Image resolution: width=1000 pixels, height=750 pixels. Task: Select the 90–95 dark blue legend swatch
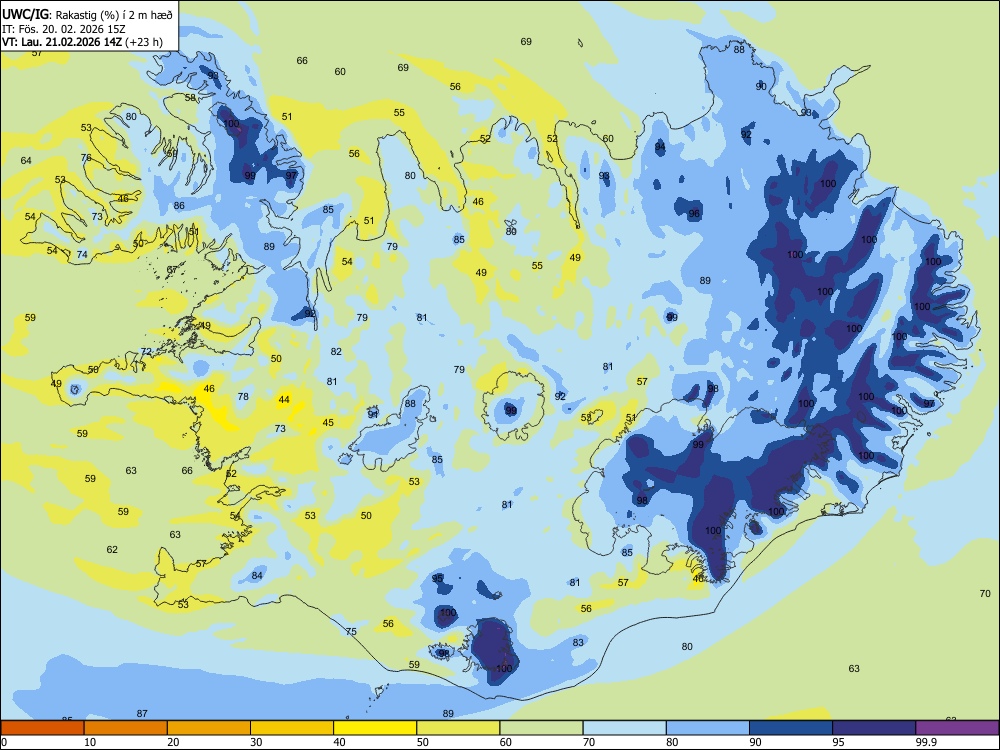(x=791, y=728)
